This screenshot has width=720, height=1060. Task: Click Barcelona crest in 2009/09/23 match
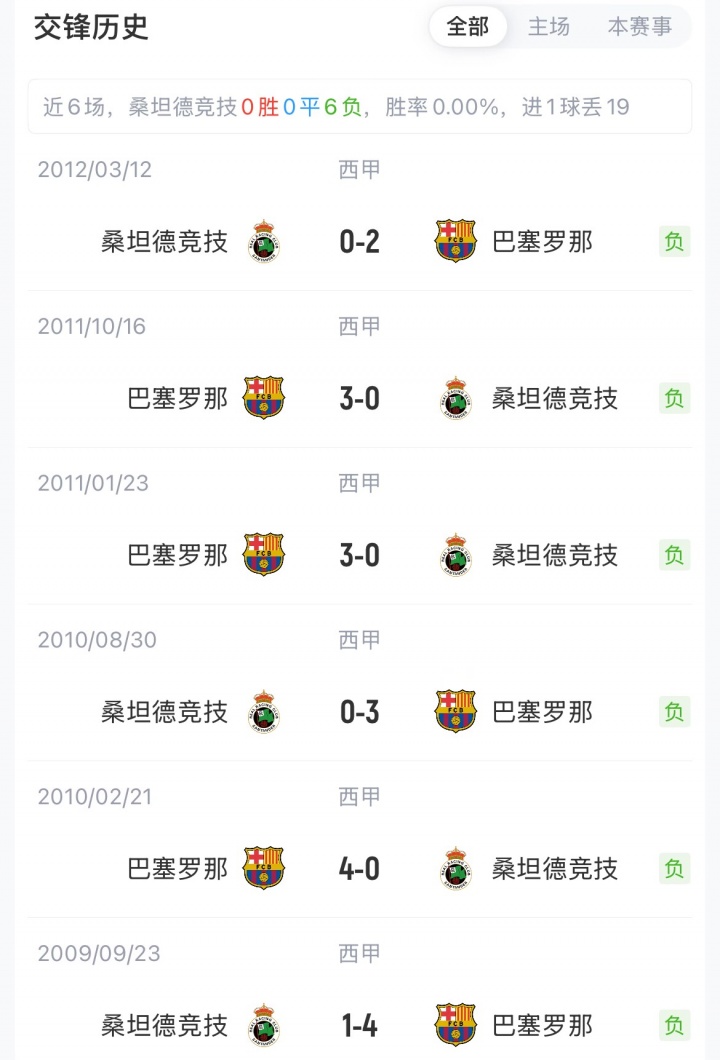click(x=456, y=1025)
